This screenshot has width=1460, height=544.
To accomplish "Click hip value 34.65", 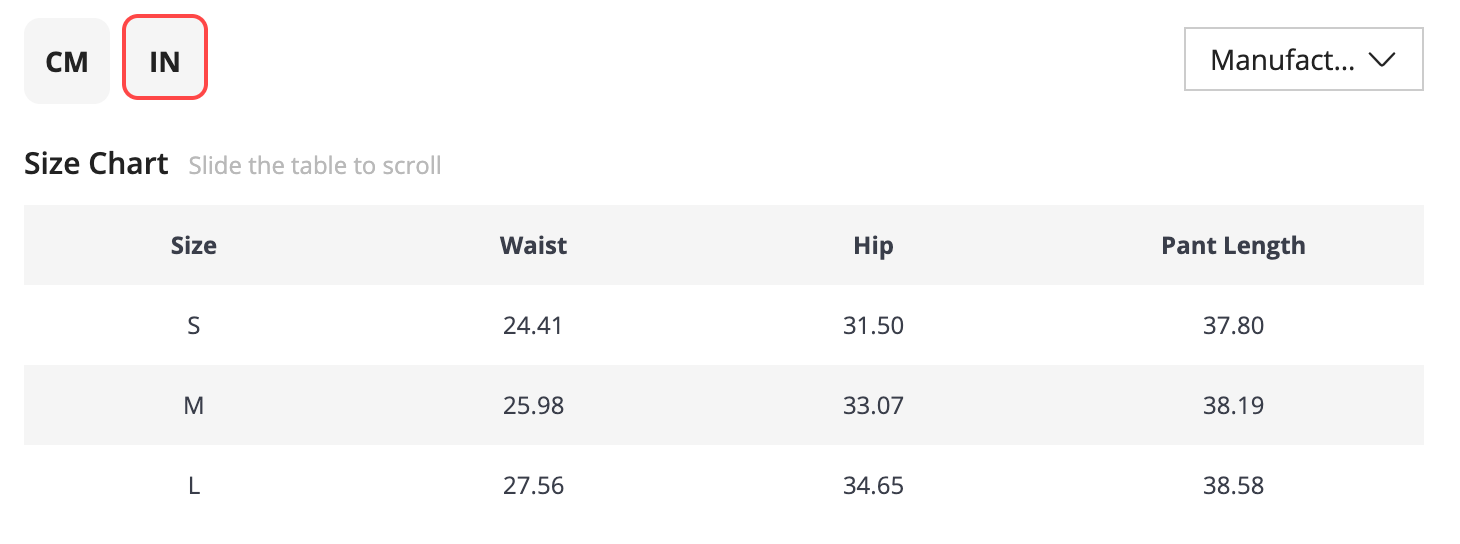I will tap(874, 485).
